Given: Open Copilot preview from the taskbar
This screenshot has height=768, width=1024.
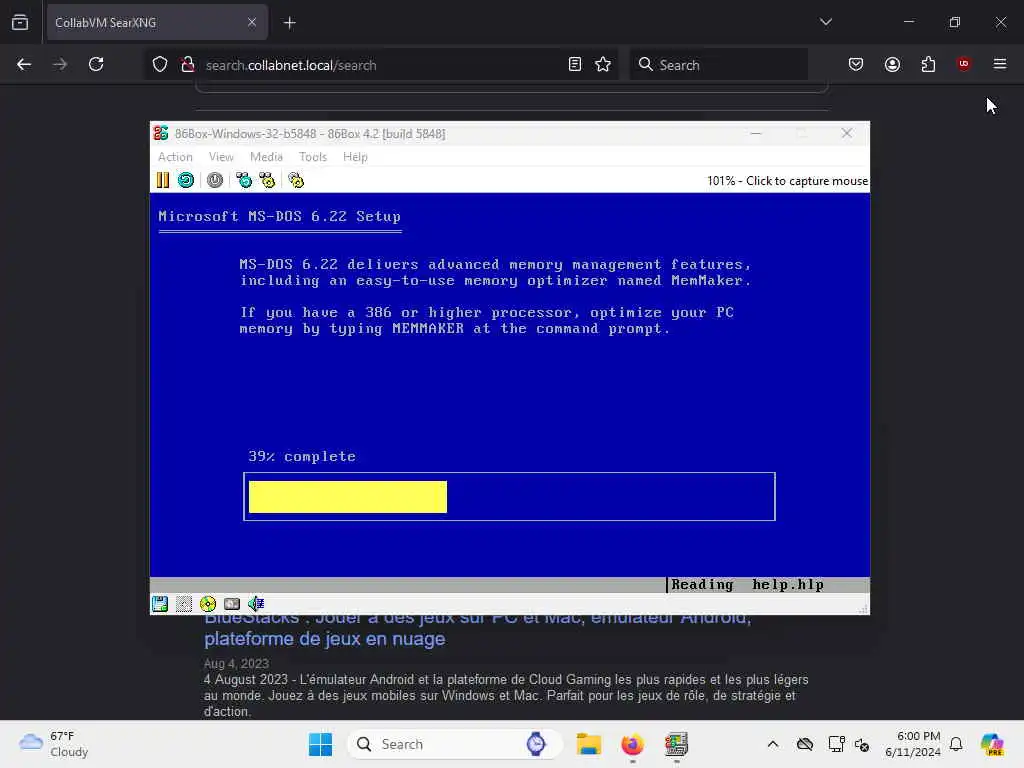Looking at the screenshot, I should pyautogui.click(x=992, y=744).
